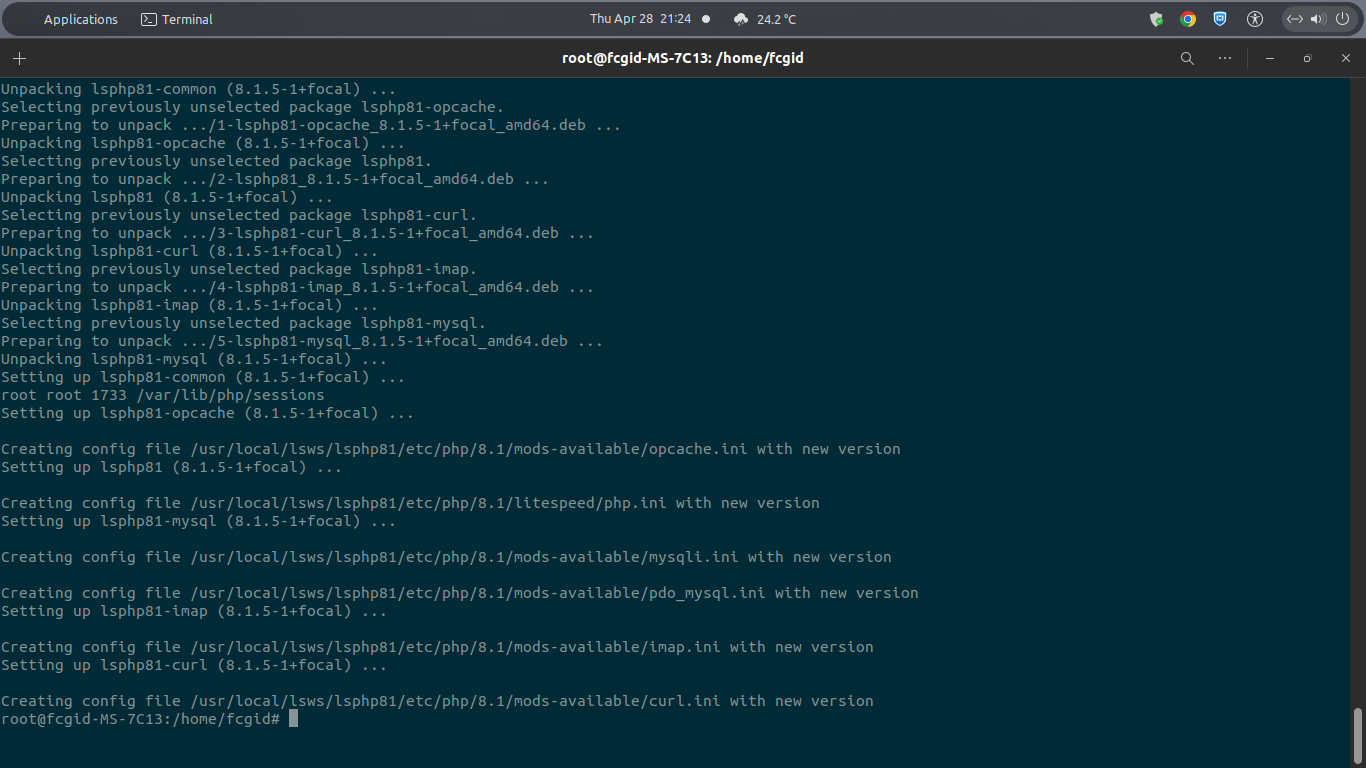The width and height of the screenshot is (1366, 768).
Task: Click 'Preparing to unpack .../5-lsphp81-mysql' line
Action: click(x=302, y=341)
